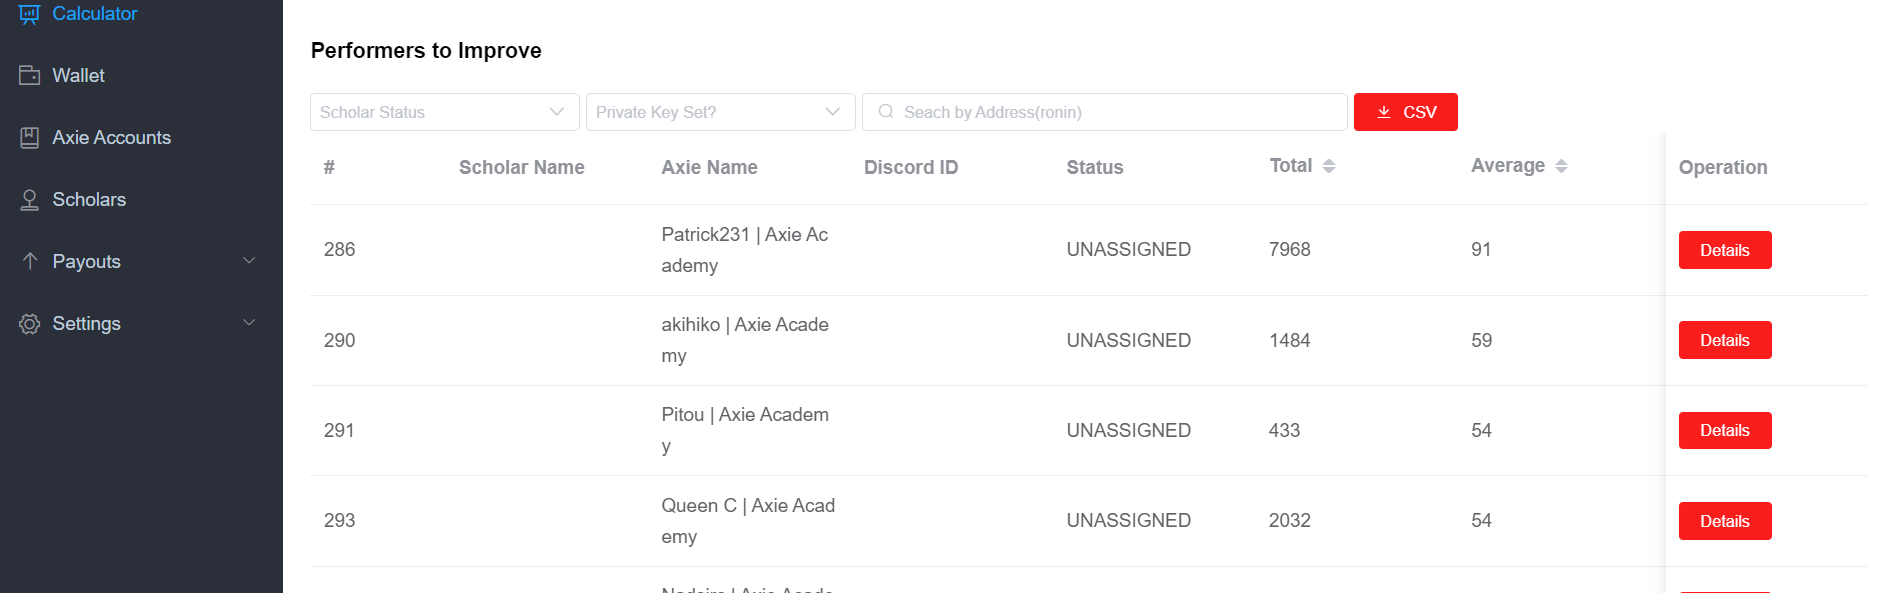
Task: Open Details for Queen C row
Action: [x=1725, y=521]
